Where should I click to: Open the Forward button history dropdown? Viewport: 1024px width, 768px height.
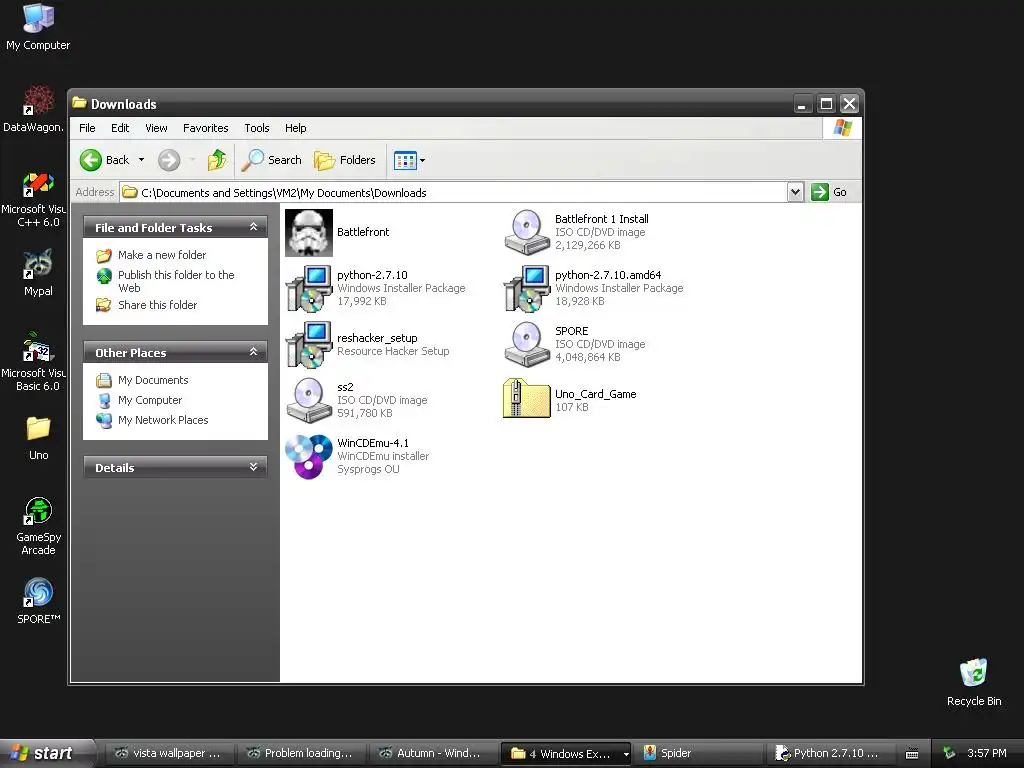click(x=192, y=160)
